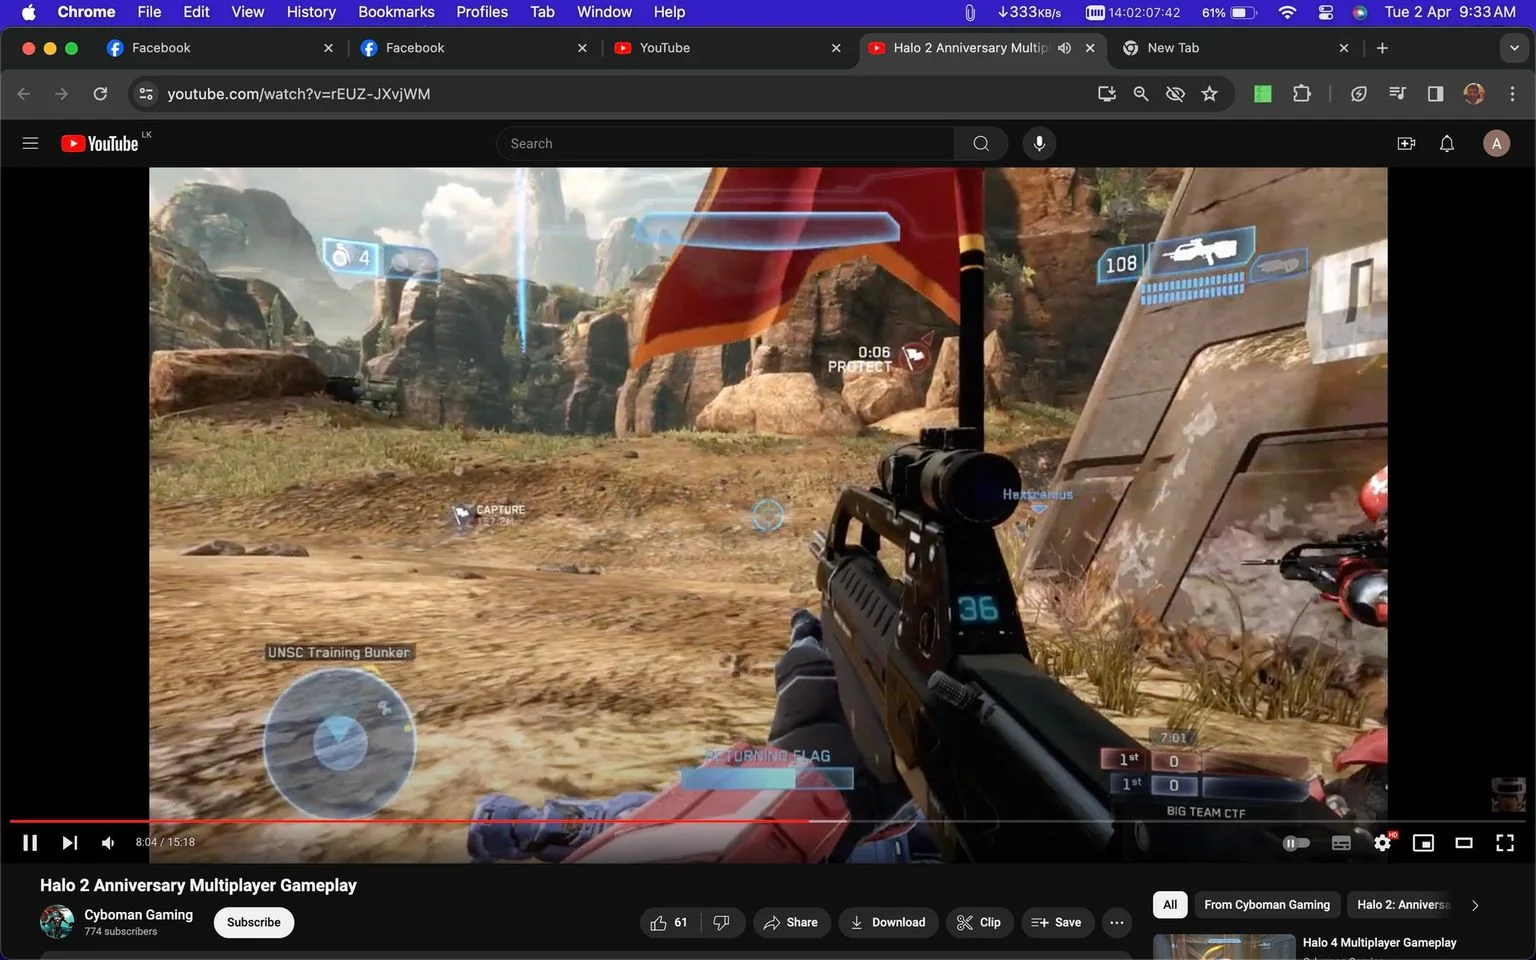This screenshot has width=1536, height=960.
Task: Open Create video button
Action: (x=1406, y=143)
